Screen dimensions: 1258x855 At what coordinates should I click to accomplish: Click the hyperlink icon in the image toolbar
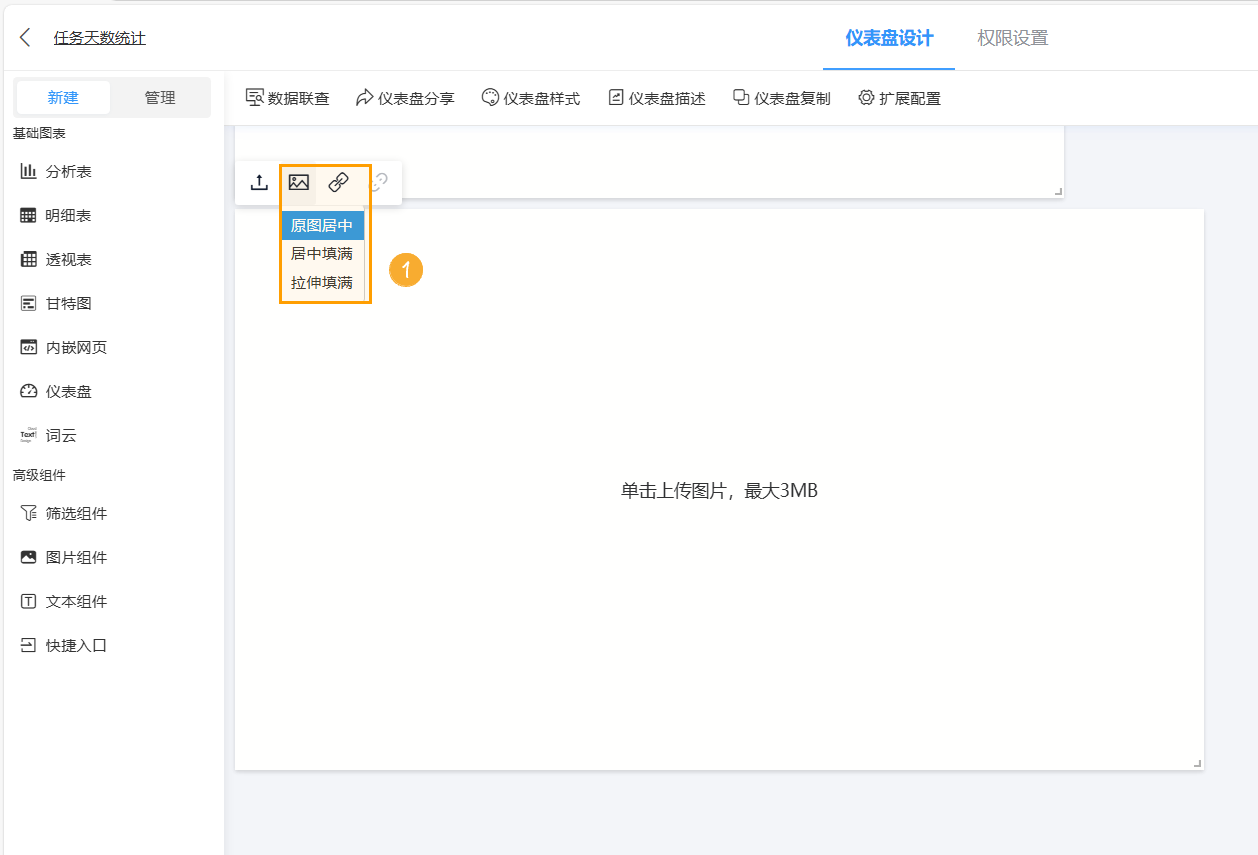pyautogui.click(x=338, y=182)
